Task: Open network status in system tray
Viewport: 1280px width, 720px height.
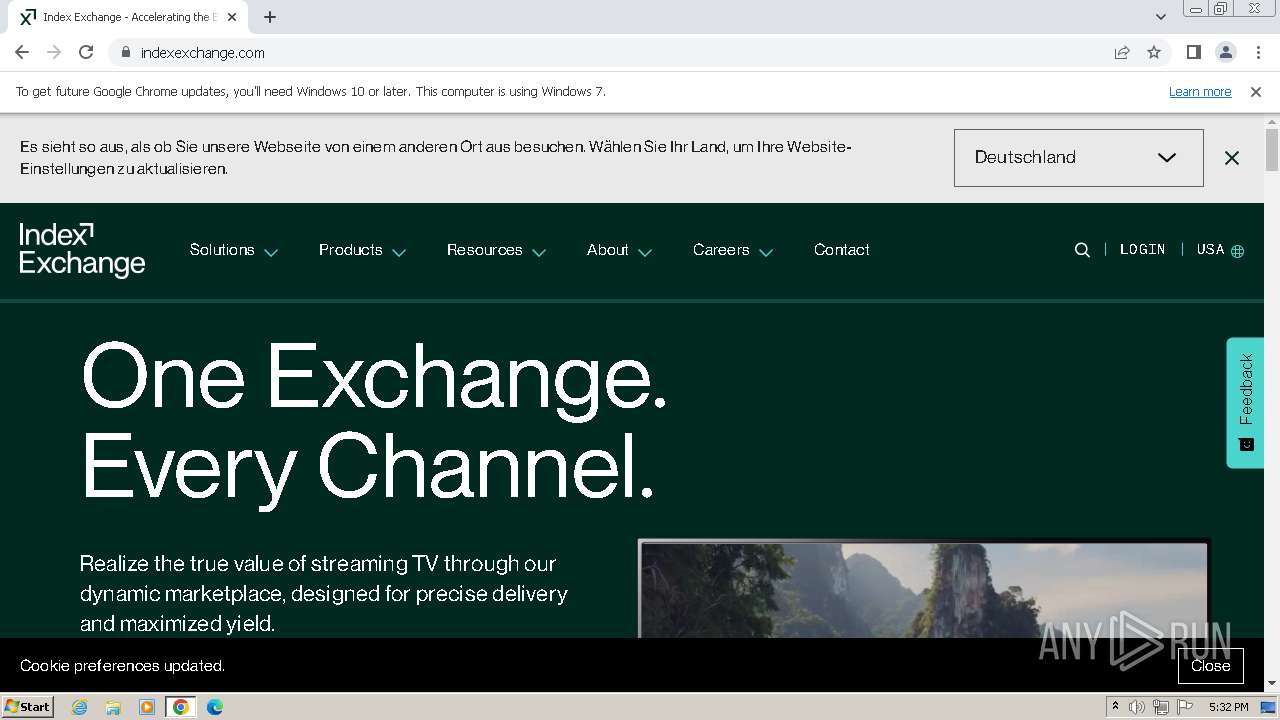Action: 1161,707
